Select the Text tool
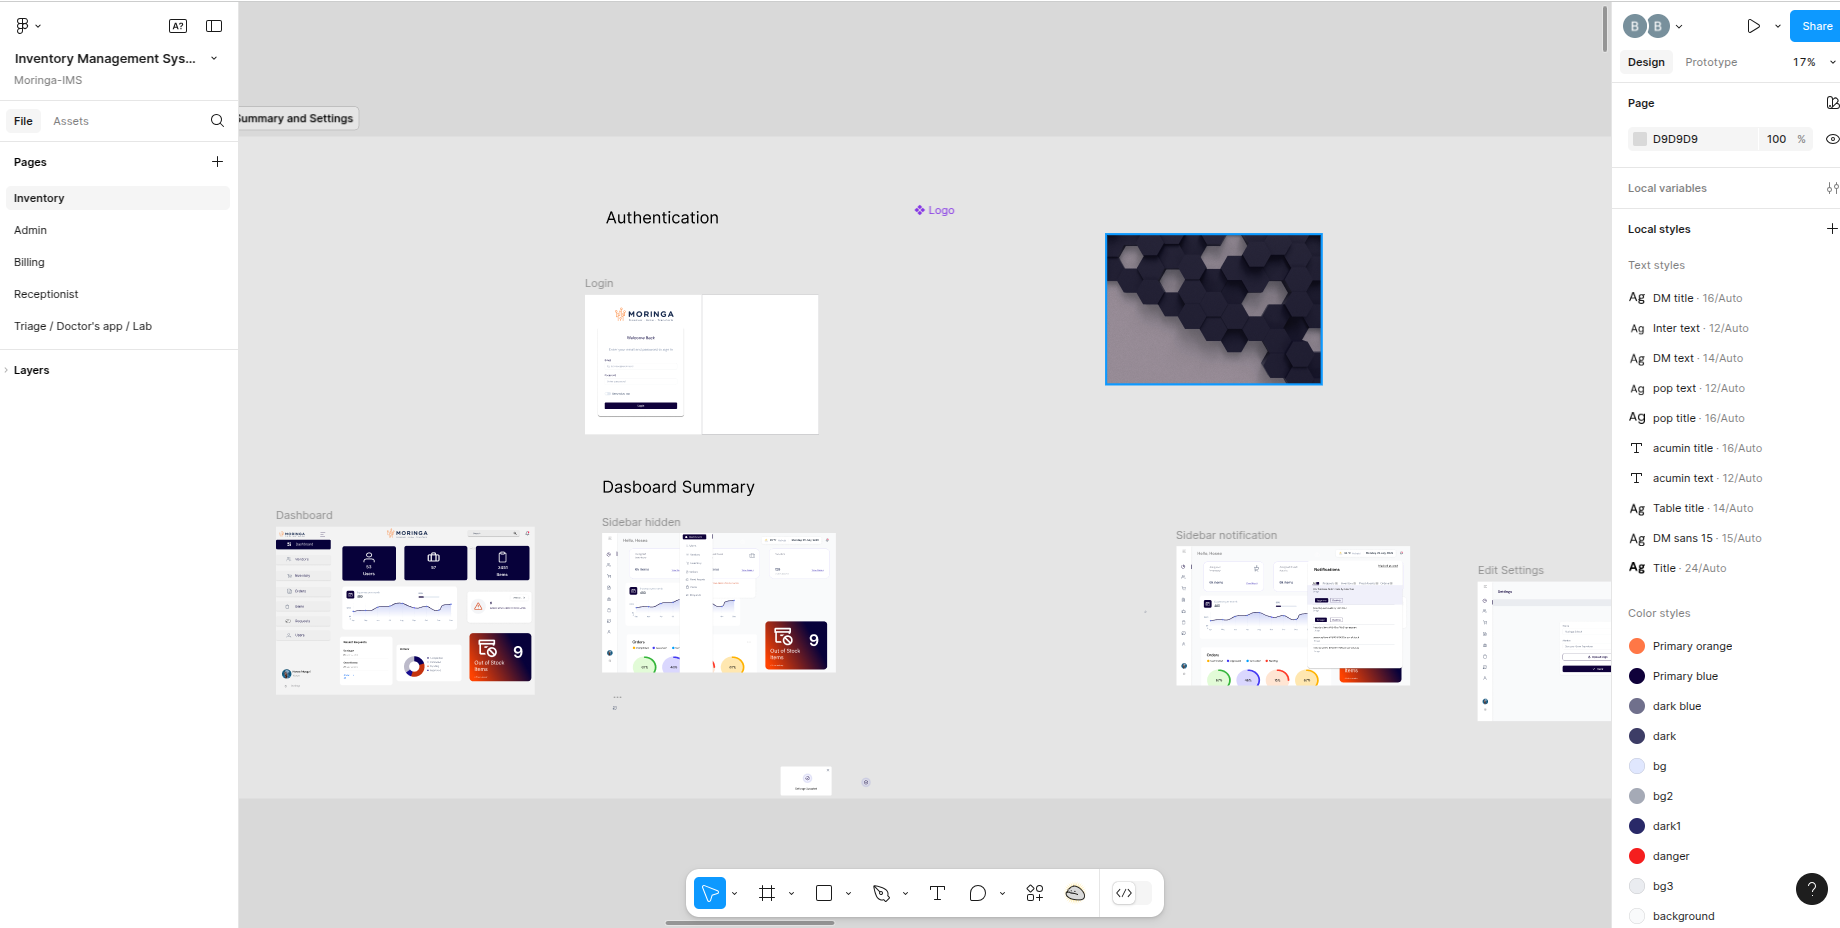 pos(937,893)
